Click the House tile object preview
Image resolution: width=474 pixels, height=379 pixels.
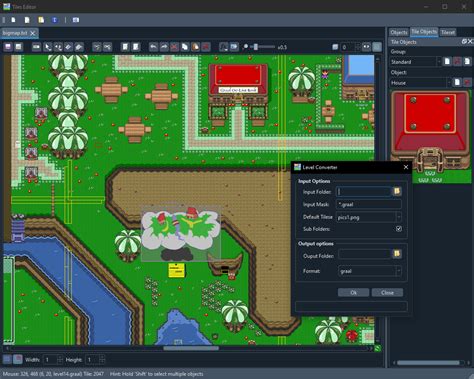point(431,137)
